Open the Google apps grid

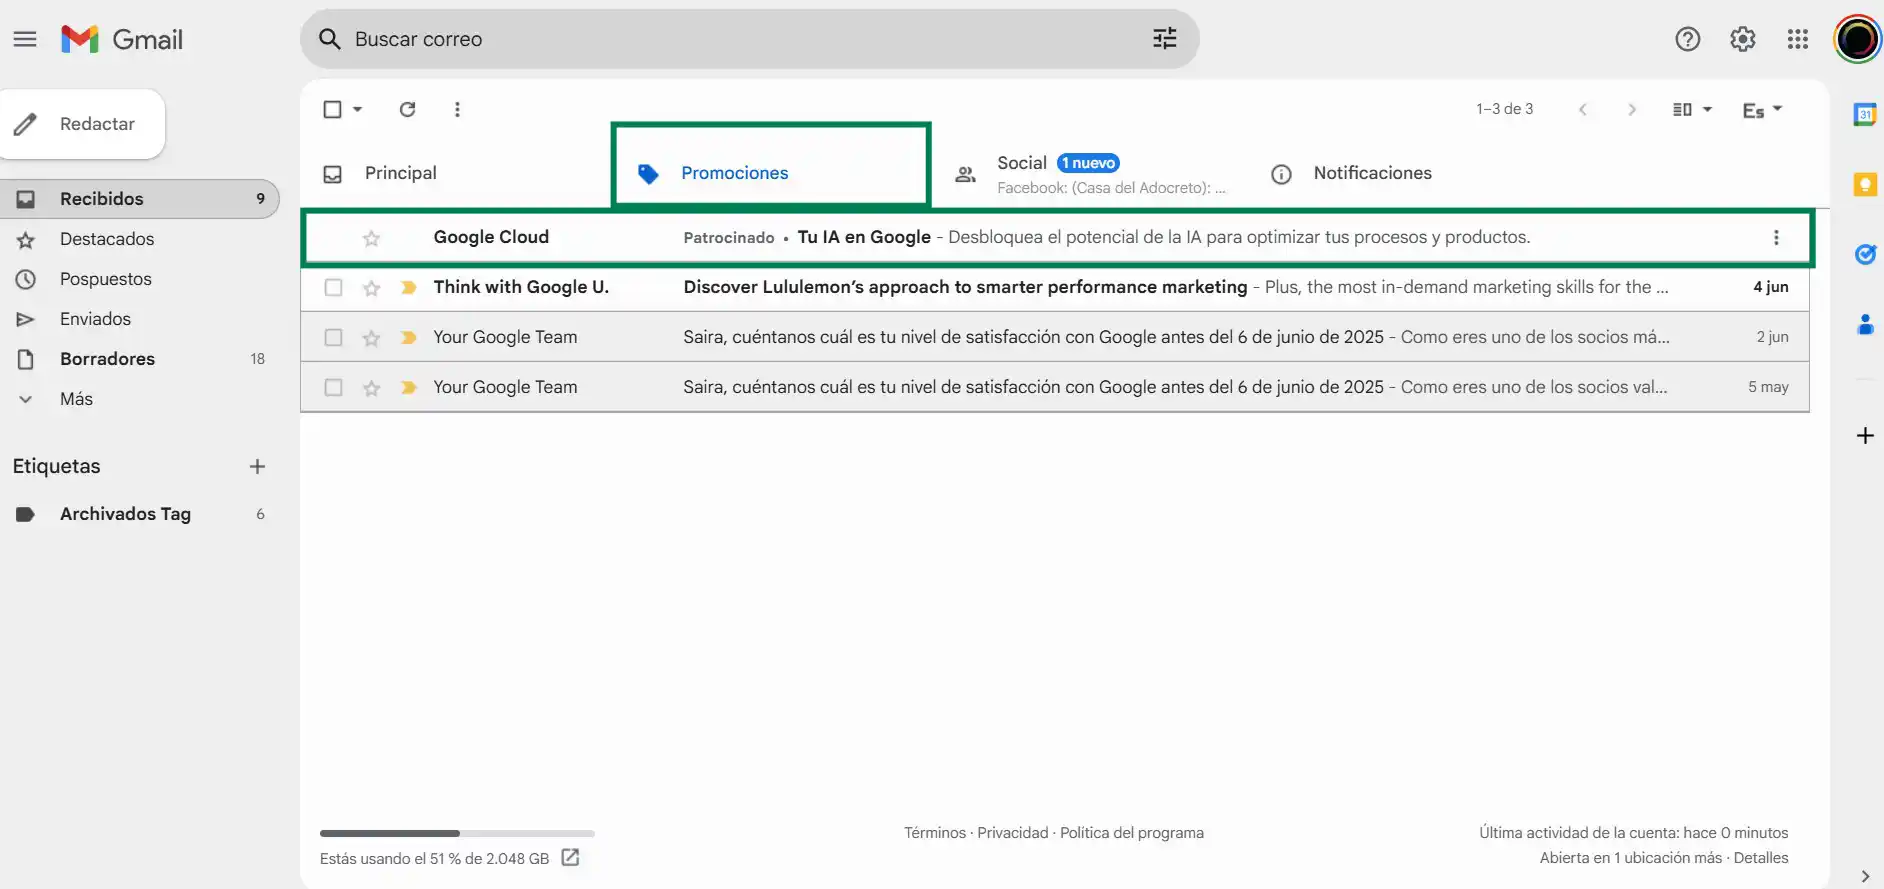click(x=1797, y=39)
